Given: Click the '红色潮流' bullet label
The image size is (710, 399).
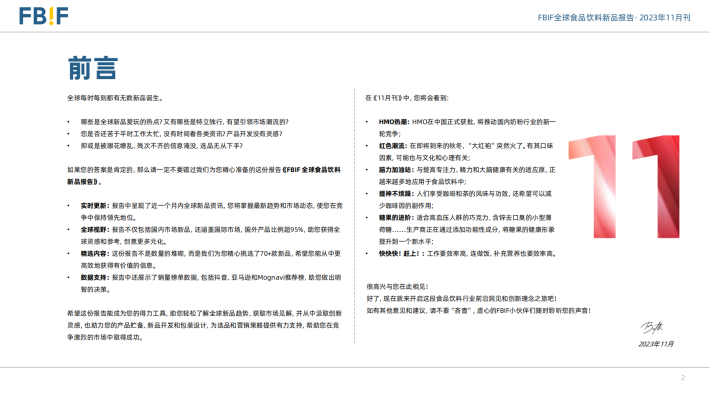Looking at the screenshot, I should point(393,146).
